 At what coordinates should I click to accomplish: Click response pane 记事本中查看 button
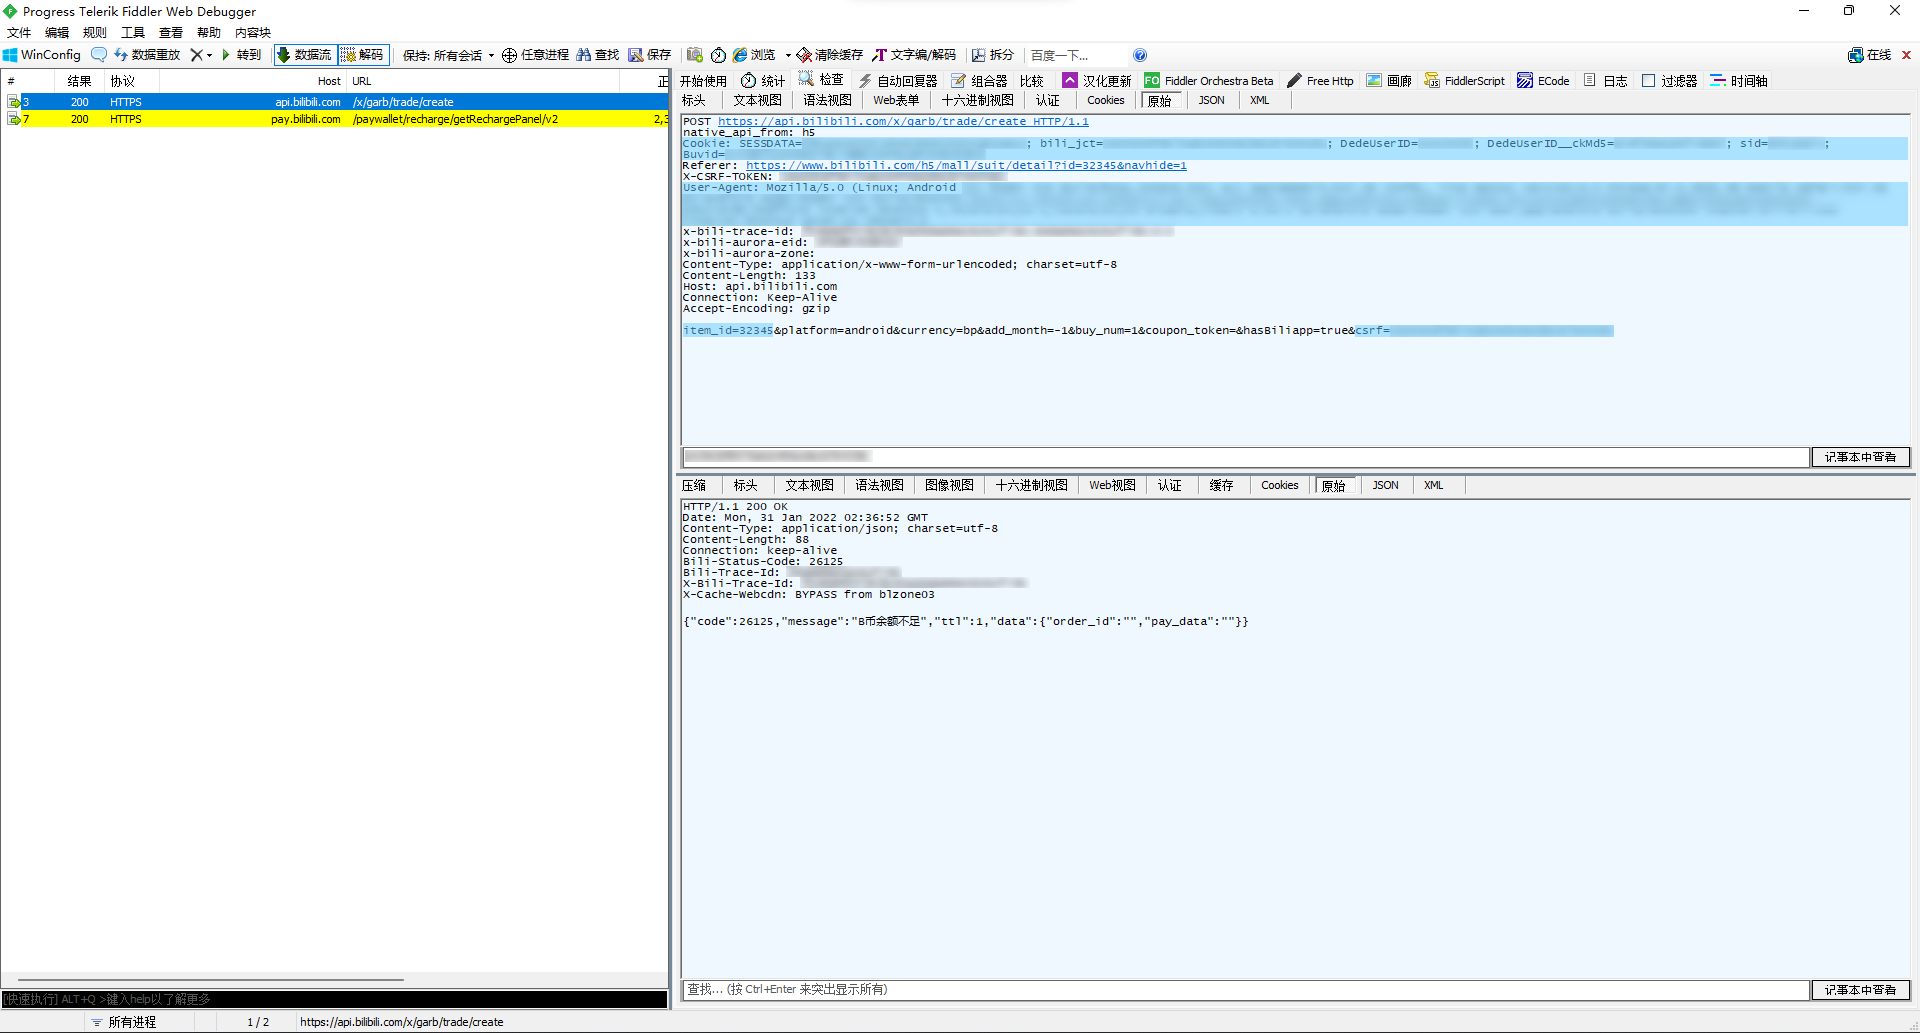point(1860,990)
